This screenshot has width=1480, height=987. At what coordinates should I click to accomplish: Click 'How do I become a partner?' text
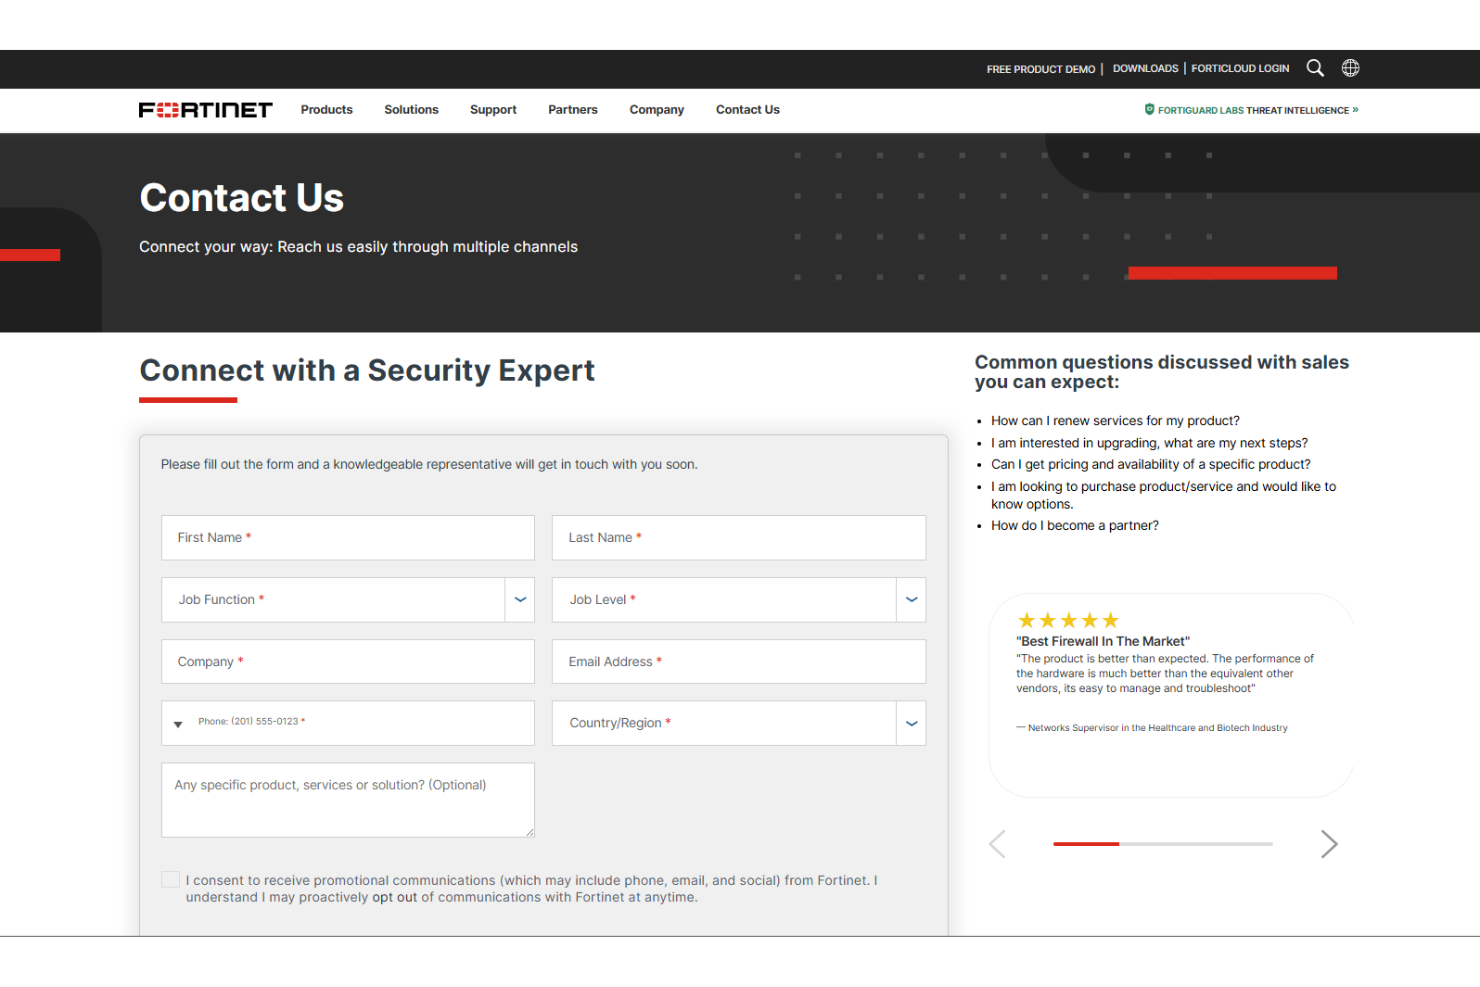(1075, 525)
